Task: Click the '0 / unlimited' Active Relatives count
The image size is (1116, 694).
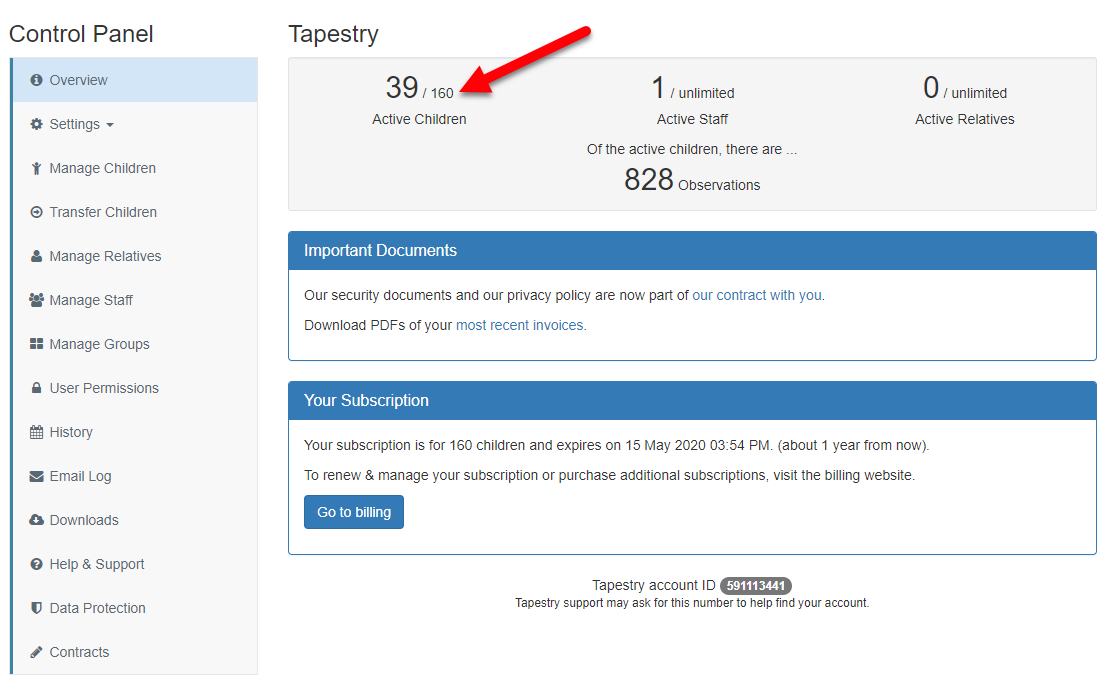Action: (964, 88)
